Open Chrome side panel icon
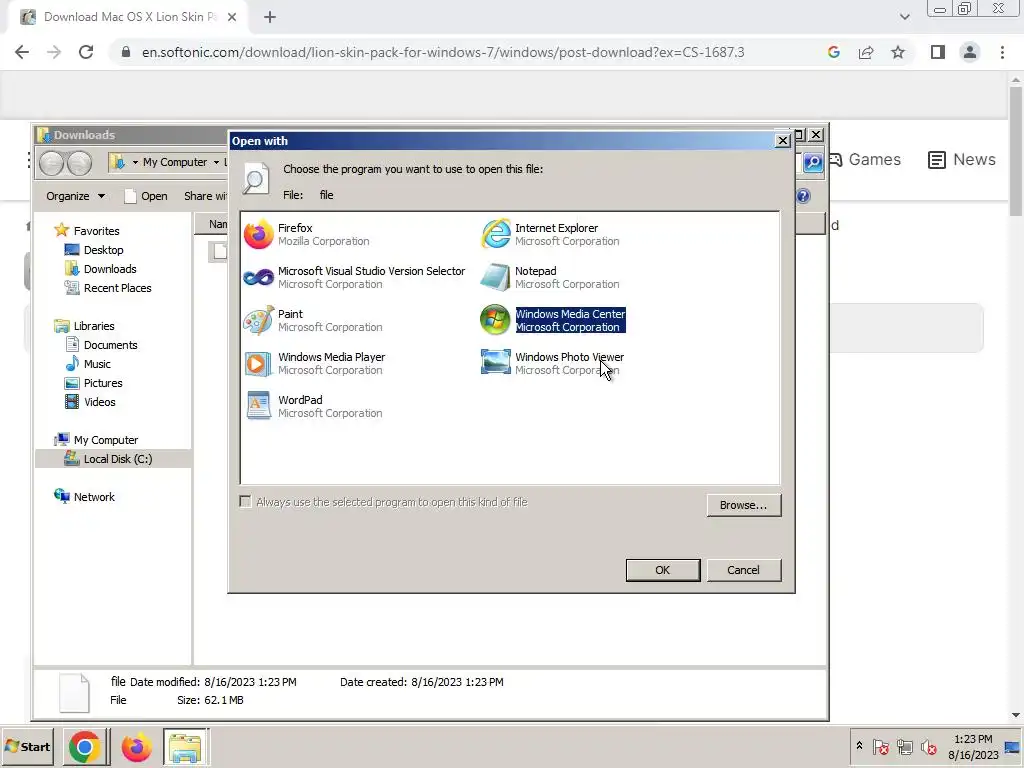This screenshot has width=1024, height=768. (938, 52)
